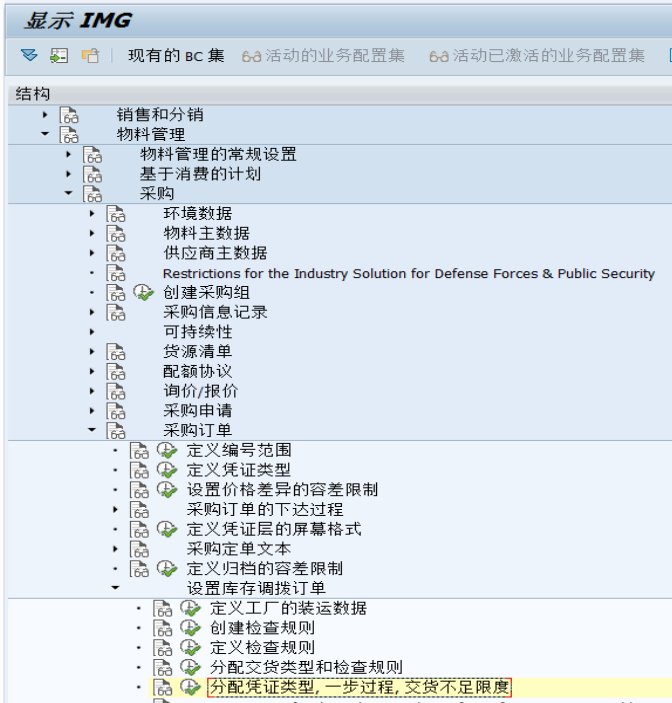Image resolution: width=672 pixels, height=703 pixels.
Task: Open documentation icon for 定义编号范围
Action: tap(139, 450)
